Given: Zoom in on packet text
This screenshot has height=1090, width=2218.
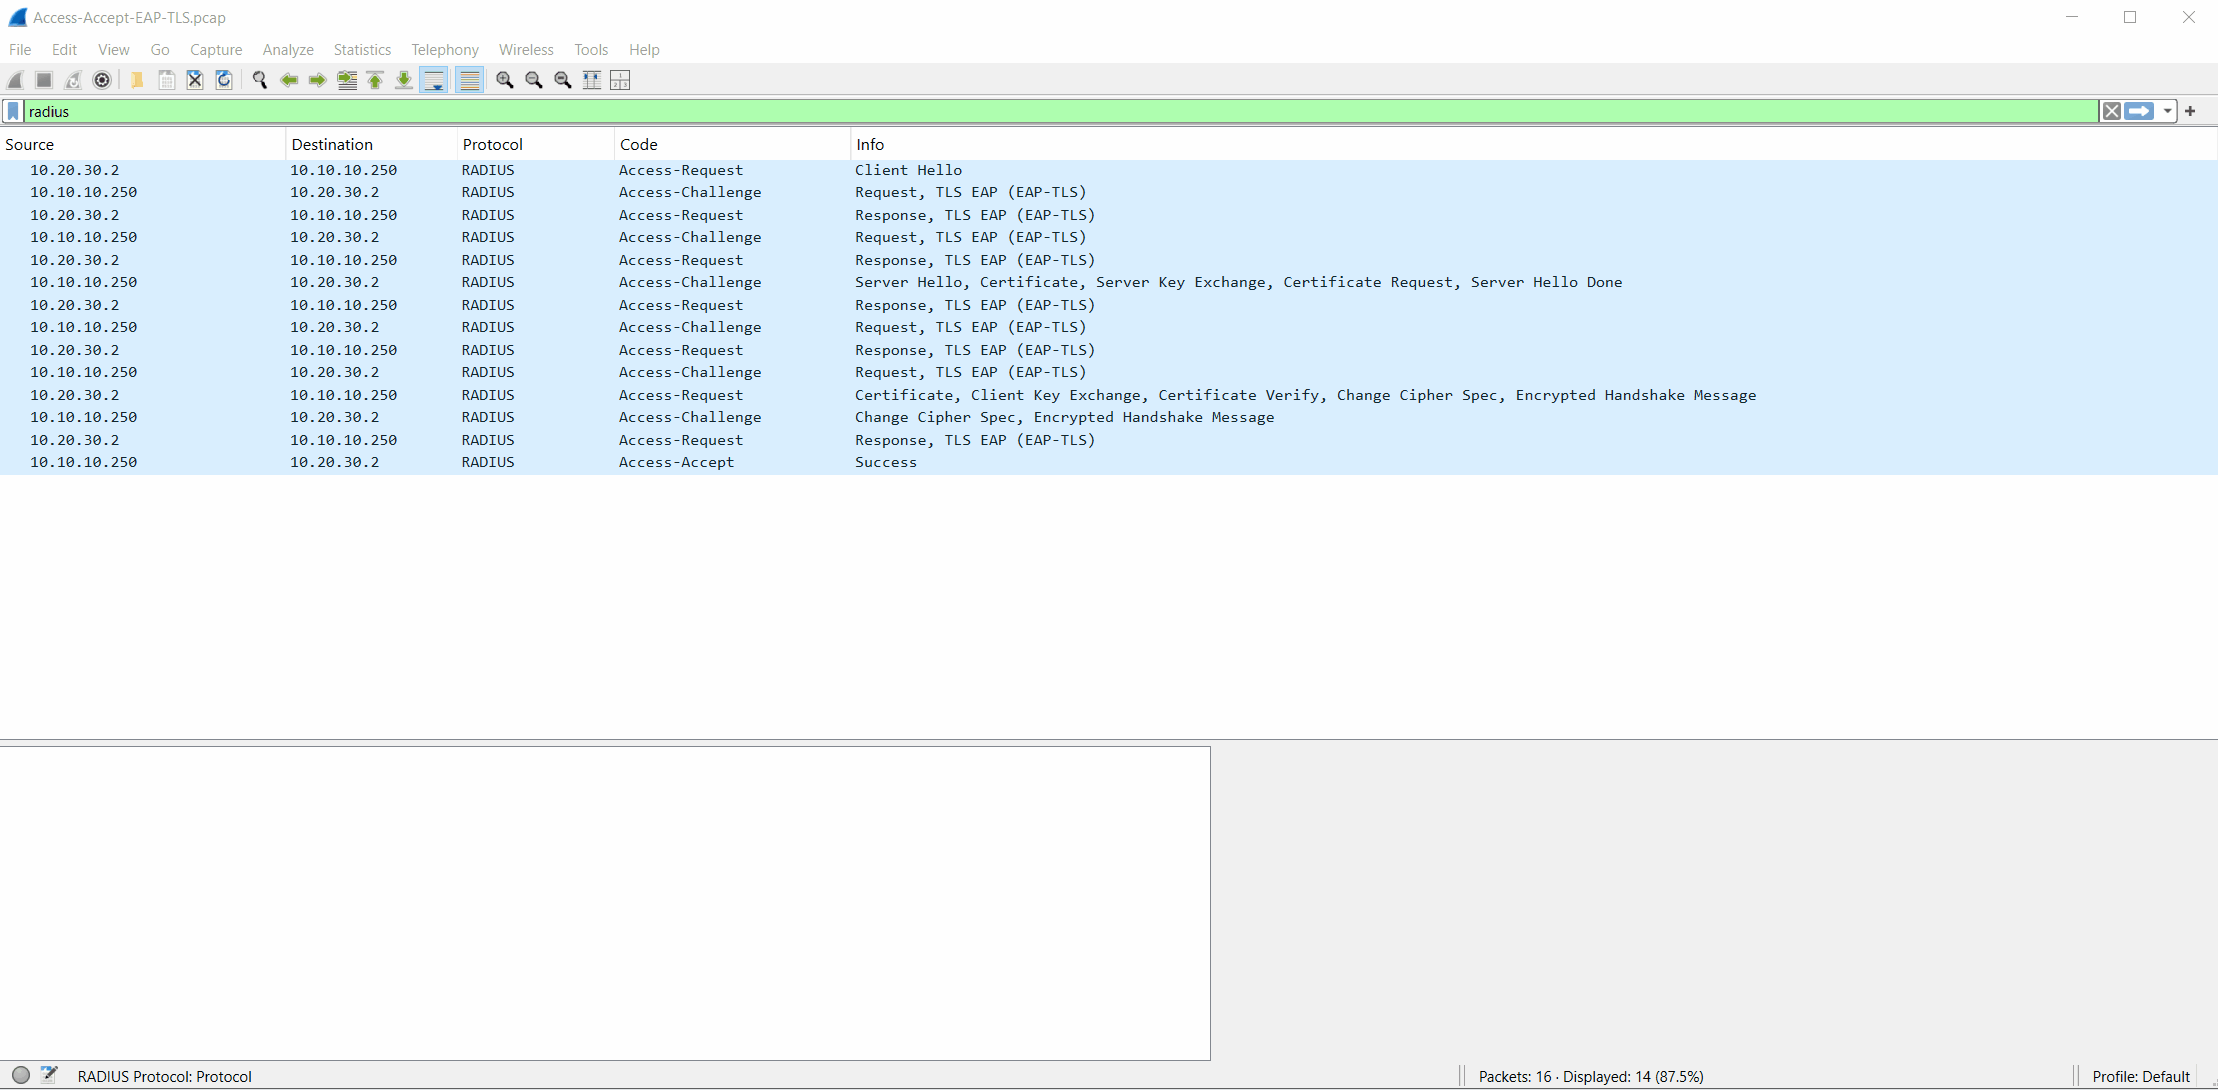Looking at the screenshot, I should (x=505, y=80).
